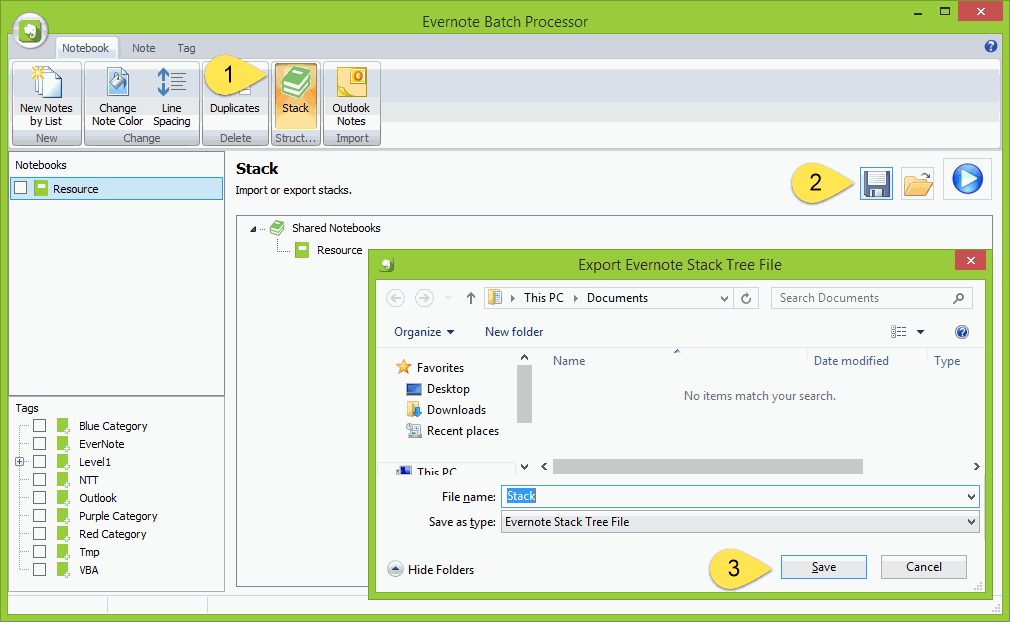Check the NTT tag checkbox
Viewport: 1010px width, 622px height.
click(x=39, y=480)
